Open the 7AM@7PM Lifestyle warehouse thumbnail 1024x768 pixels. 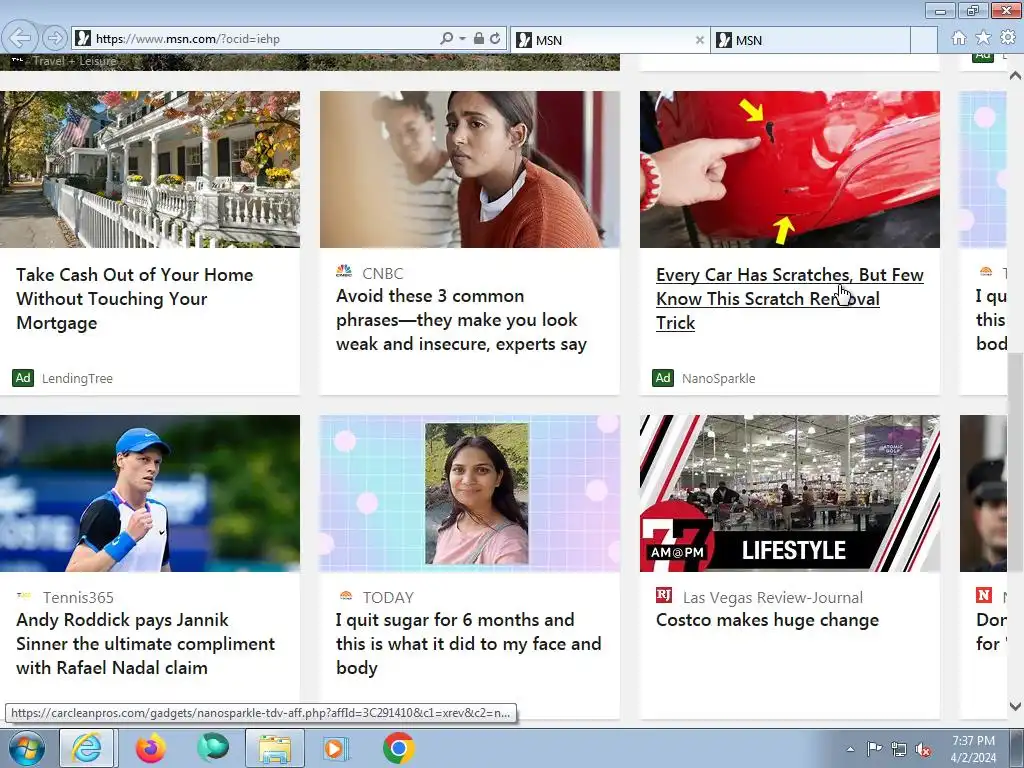(x=790, y=493)
